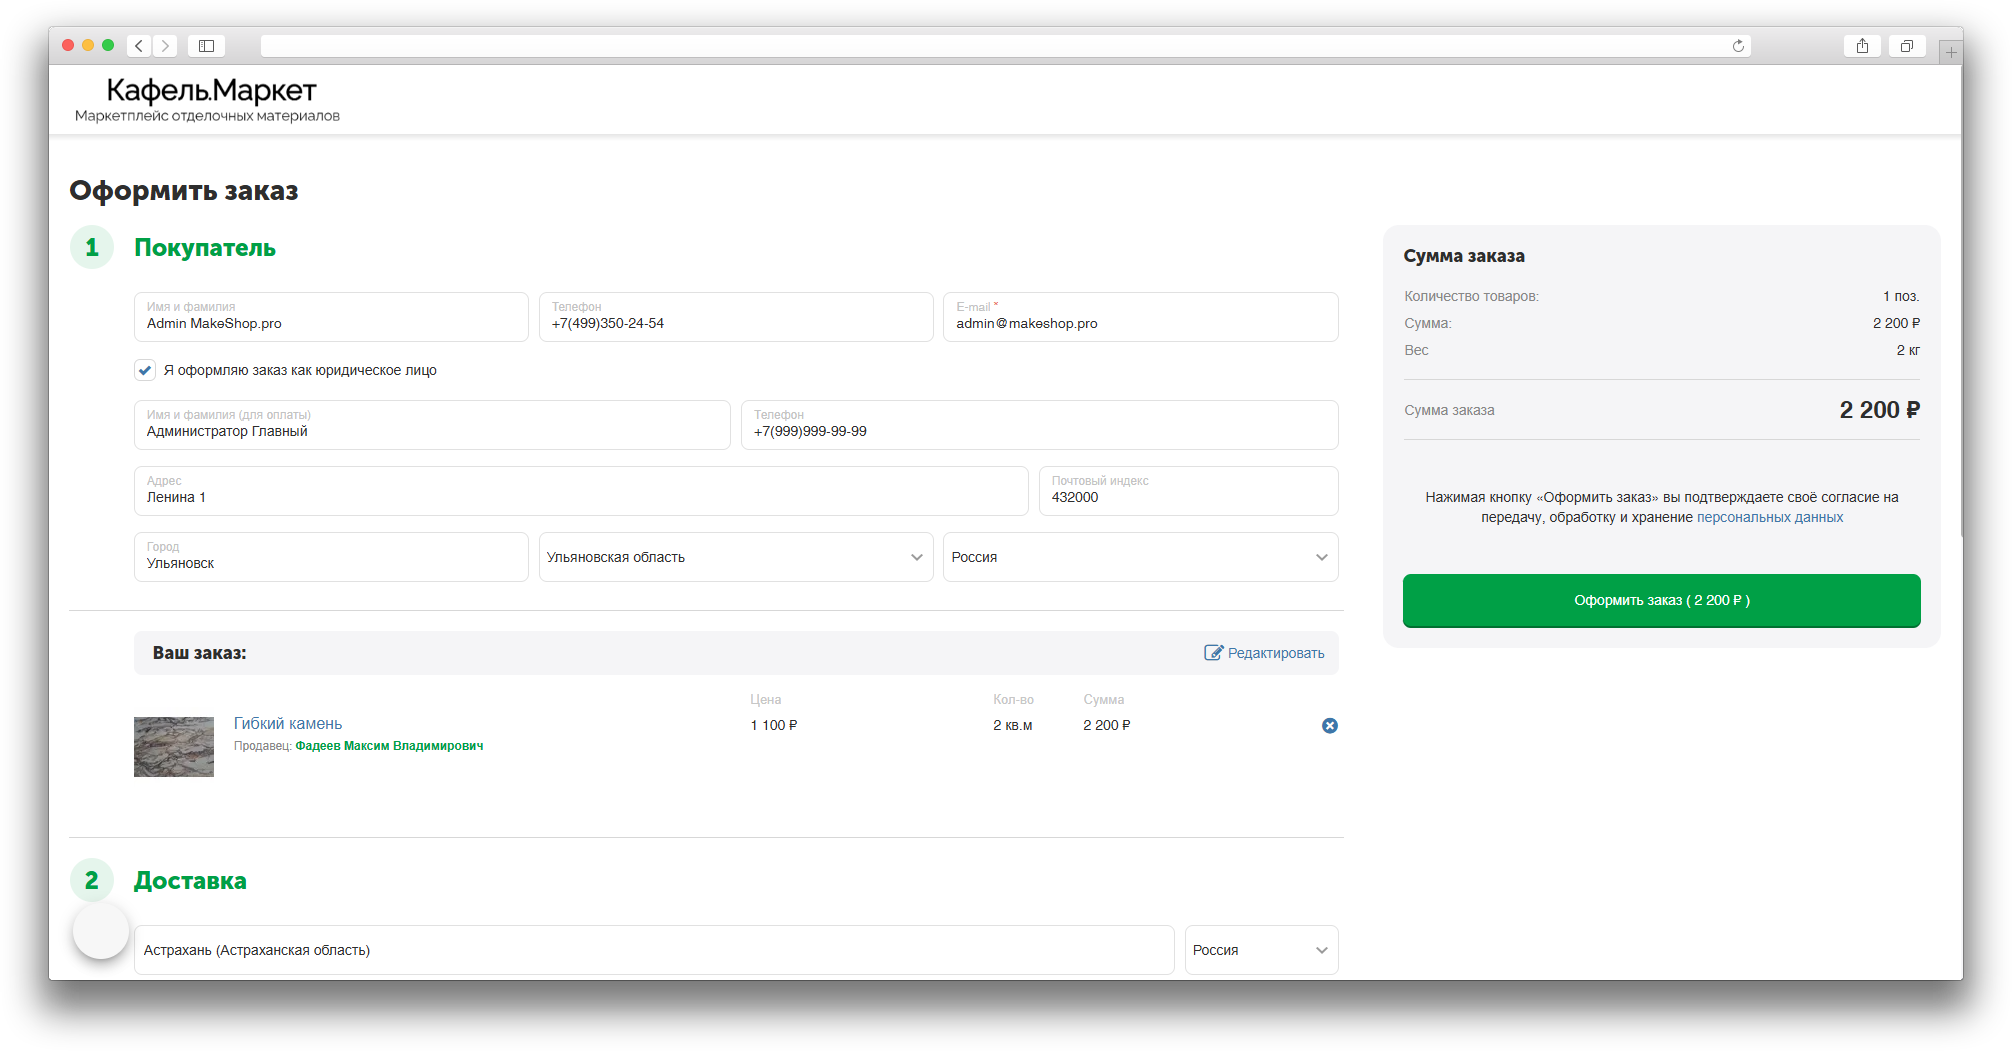Open seller Фадеев Максим Владимирович link

[389, 746]
